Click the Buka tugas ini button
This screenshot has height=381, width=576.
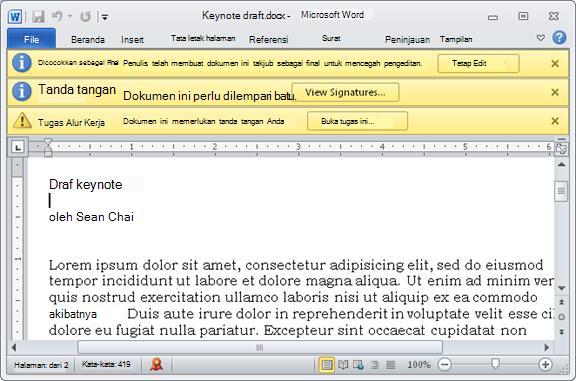[x=357, y=121]
